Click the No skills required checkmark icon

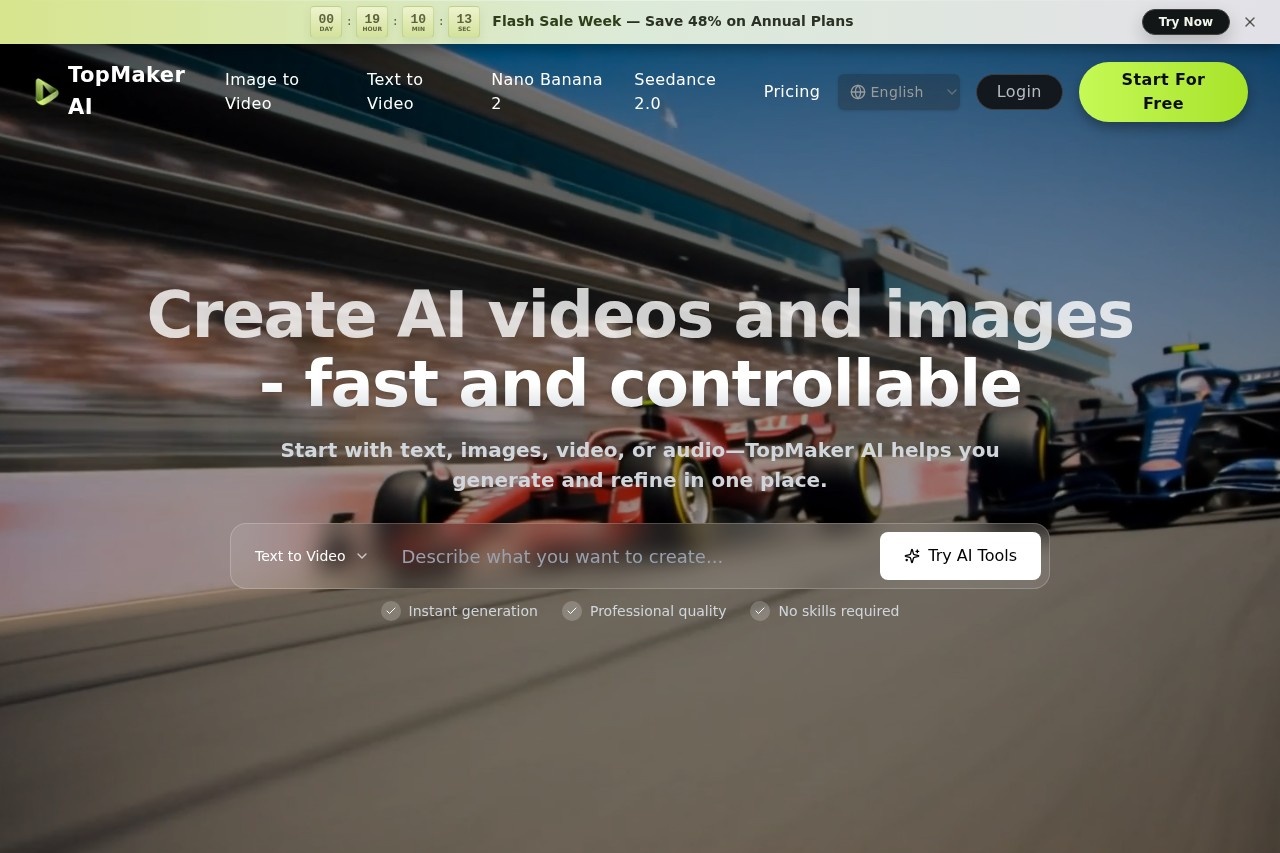click(x=760, y=611)
